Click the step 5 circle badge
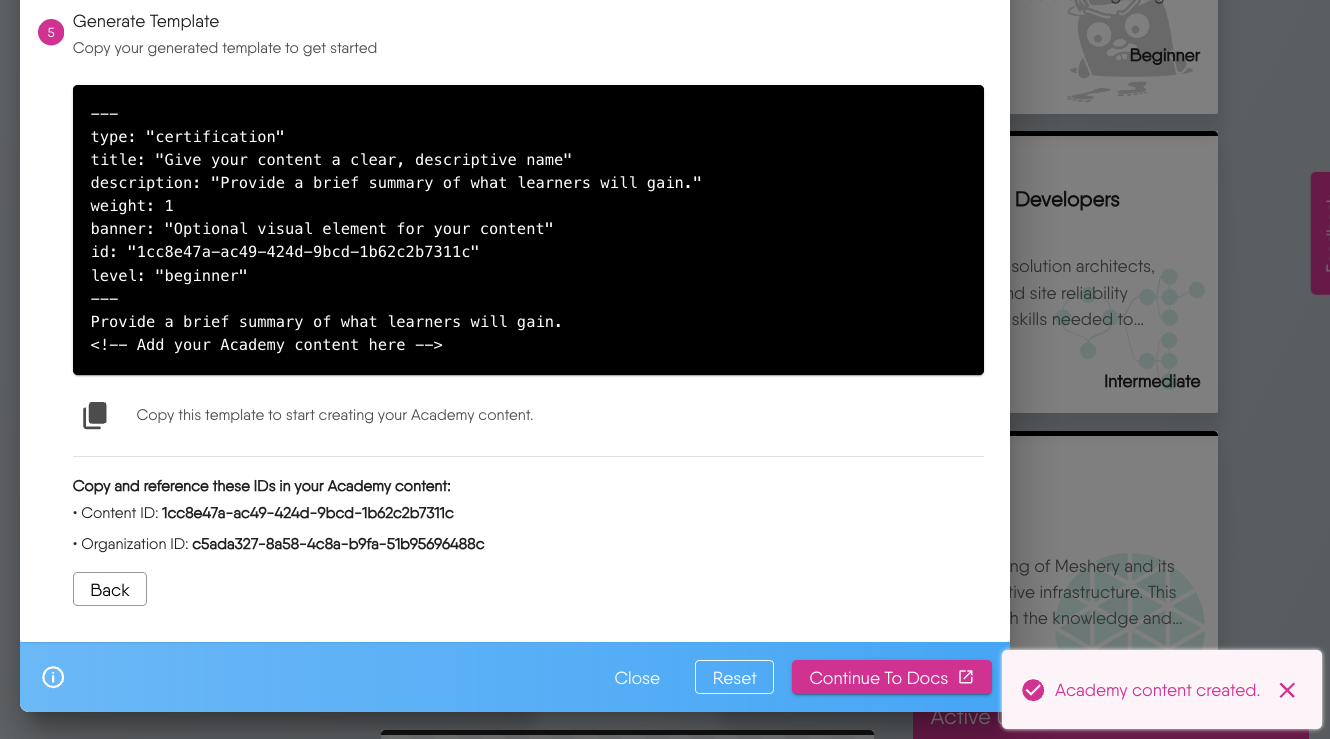 [51, 33]
